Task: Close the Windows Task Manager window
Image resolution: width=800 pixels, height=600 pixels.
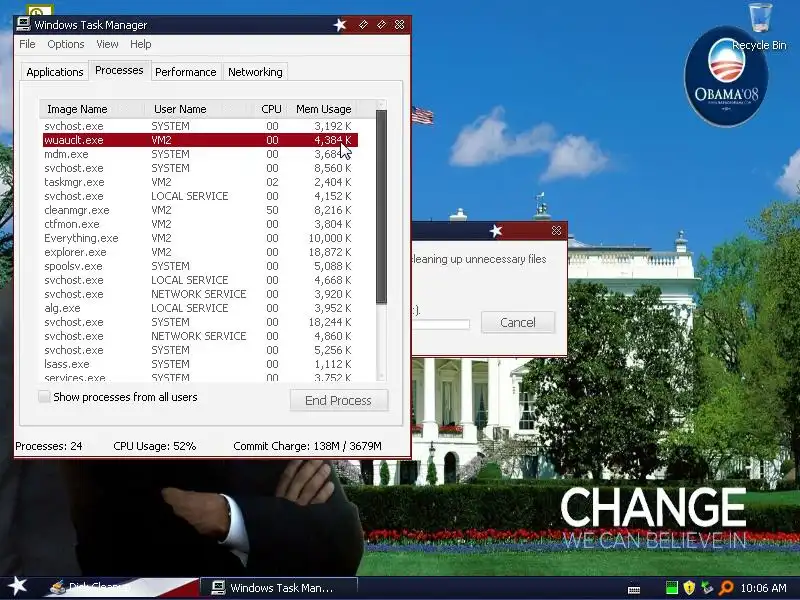Action: [399, 24]
